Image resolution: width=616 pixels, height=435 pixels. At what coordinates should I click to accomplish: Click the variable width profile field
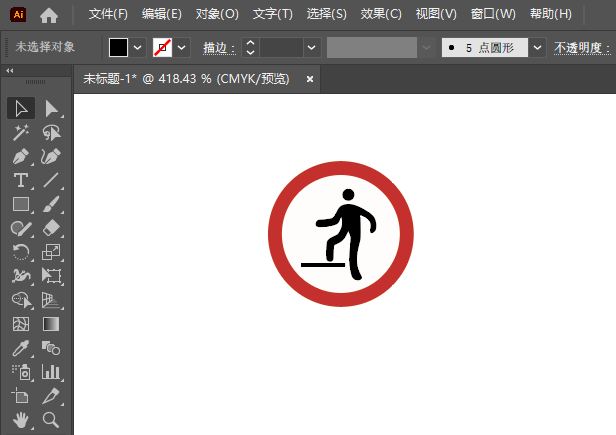point(372,48)
